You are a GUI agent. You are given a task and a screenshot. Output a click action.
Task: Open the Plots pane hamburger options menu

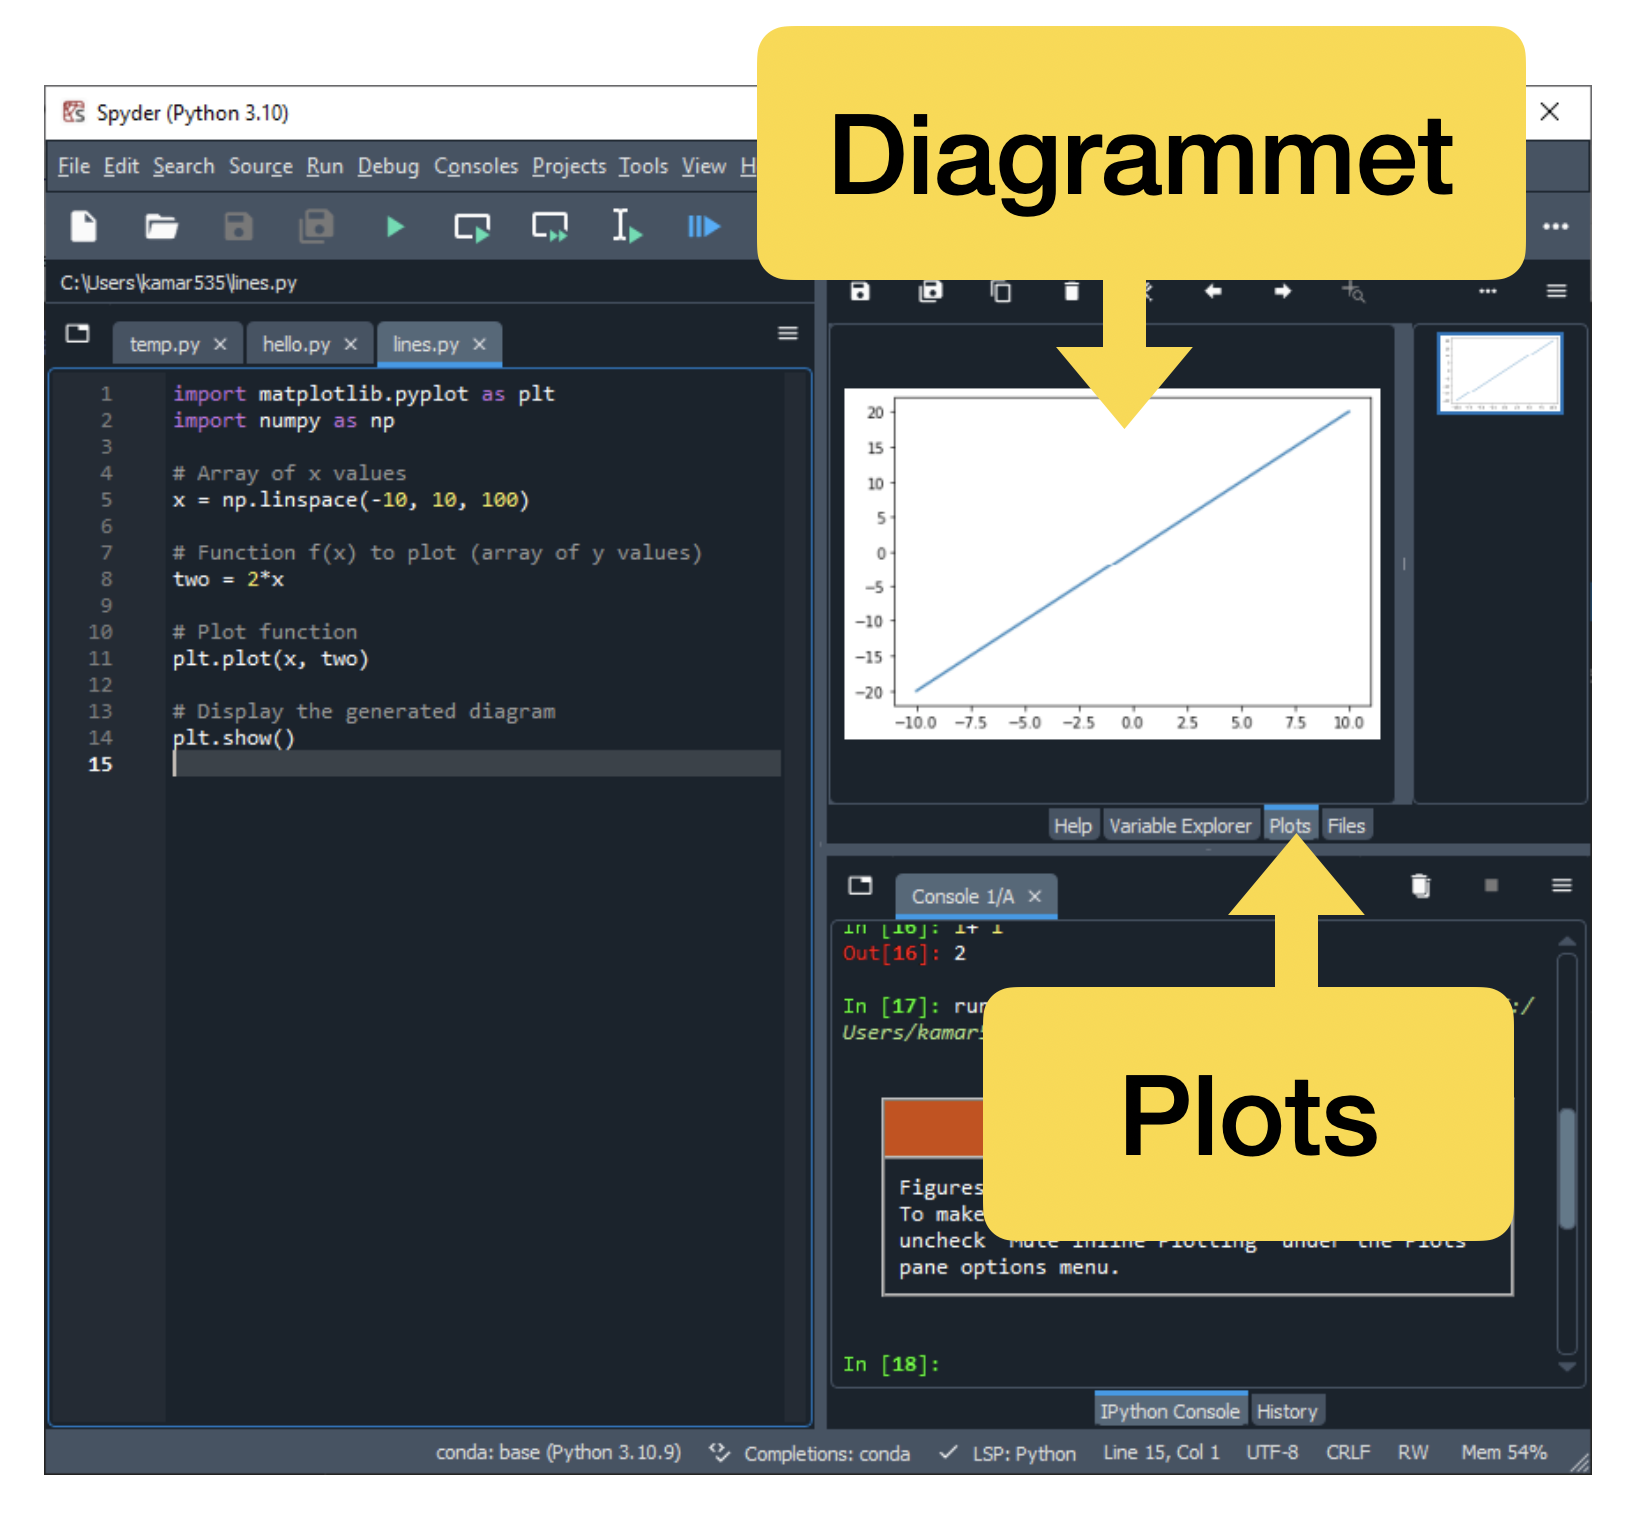1556,291
